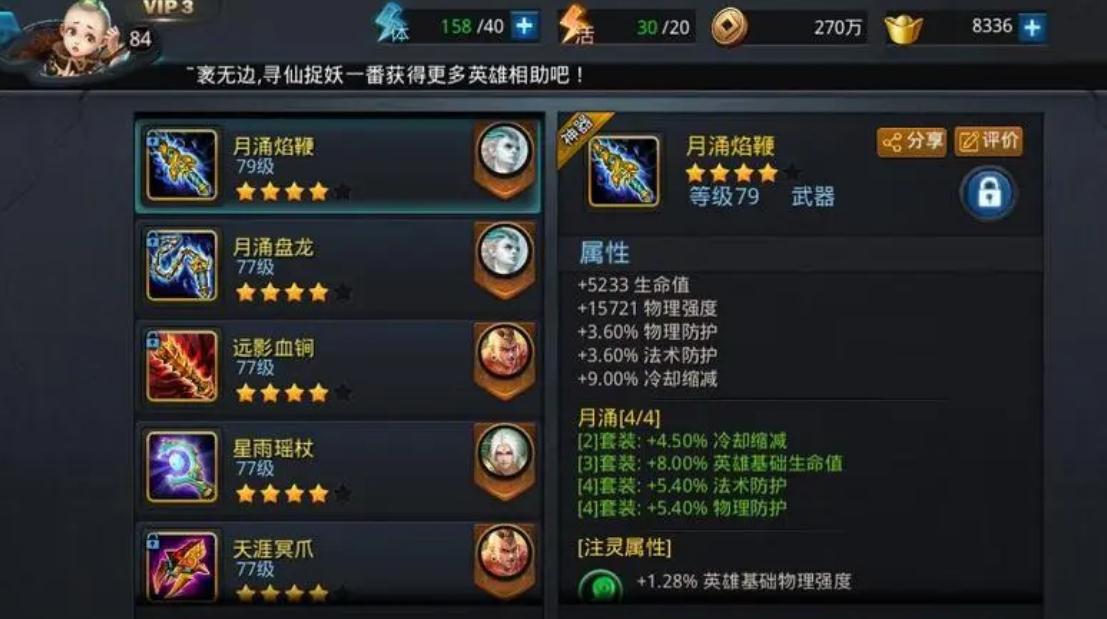Tap the green 注灵 spirit gem icon

[x=601, y=586]
